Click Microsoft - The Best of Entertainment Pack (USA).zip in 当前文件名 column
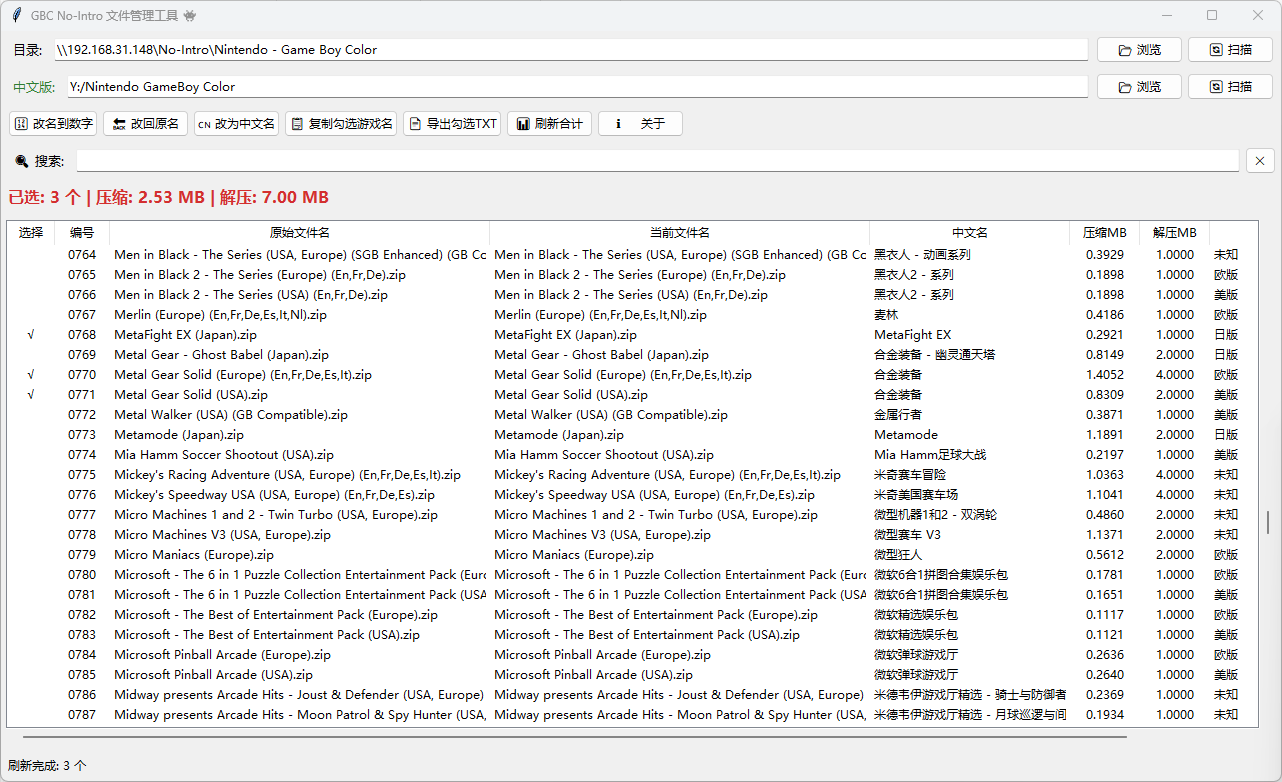The width and height of the screenshot is (1282, 782). (647, 635)
